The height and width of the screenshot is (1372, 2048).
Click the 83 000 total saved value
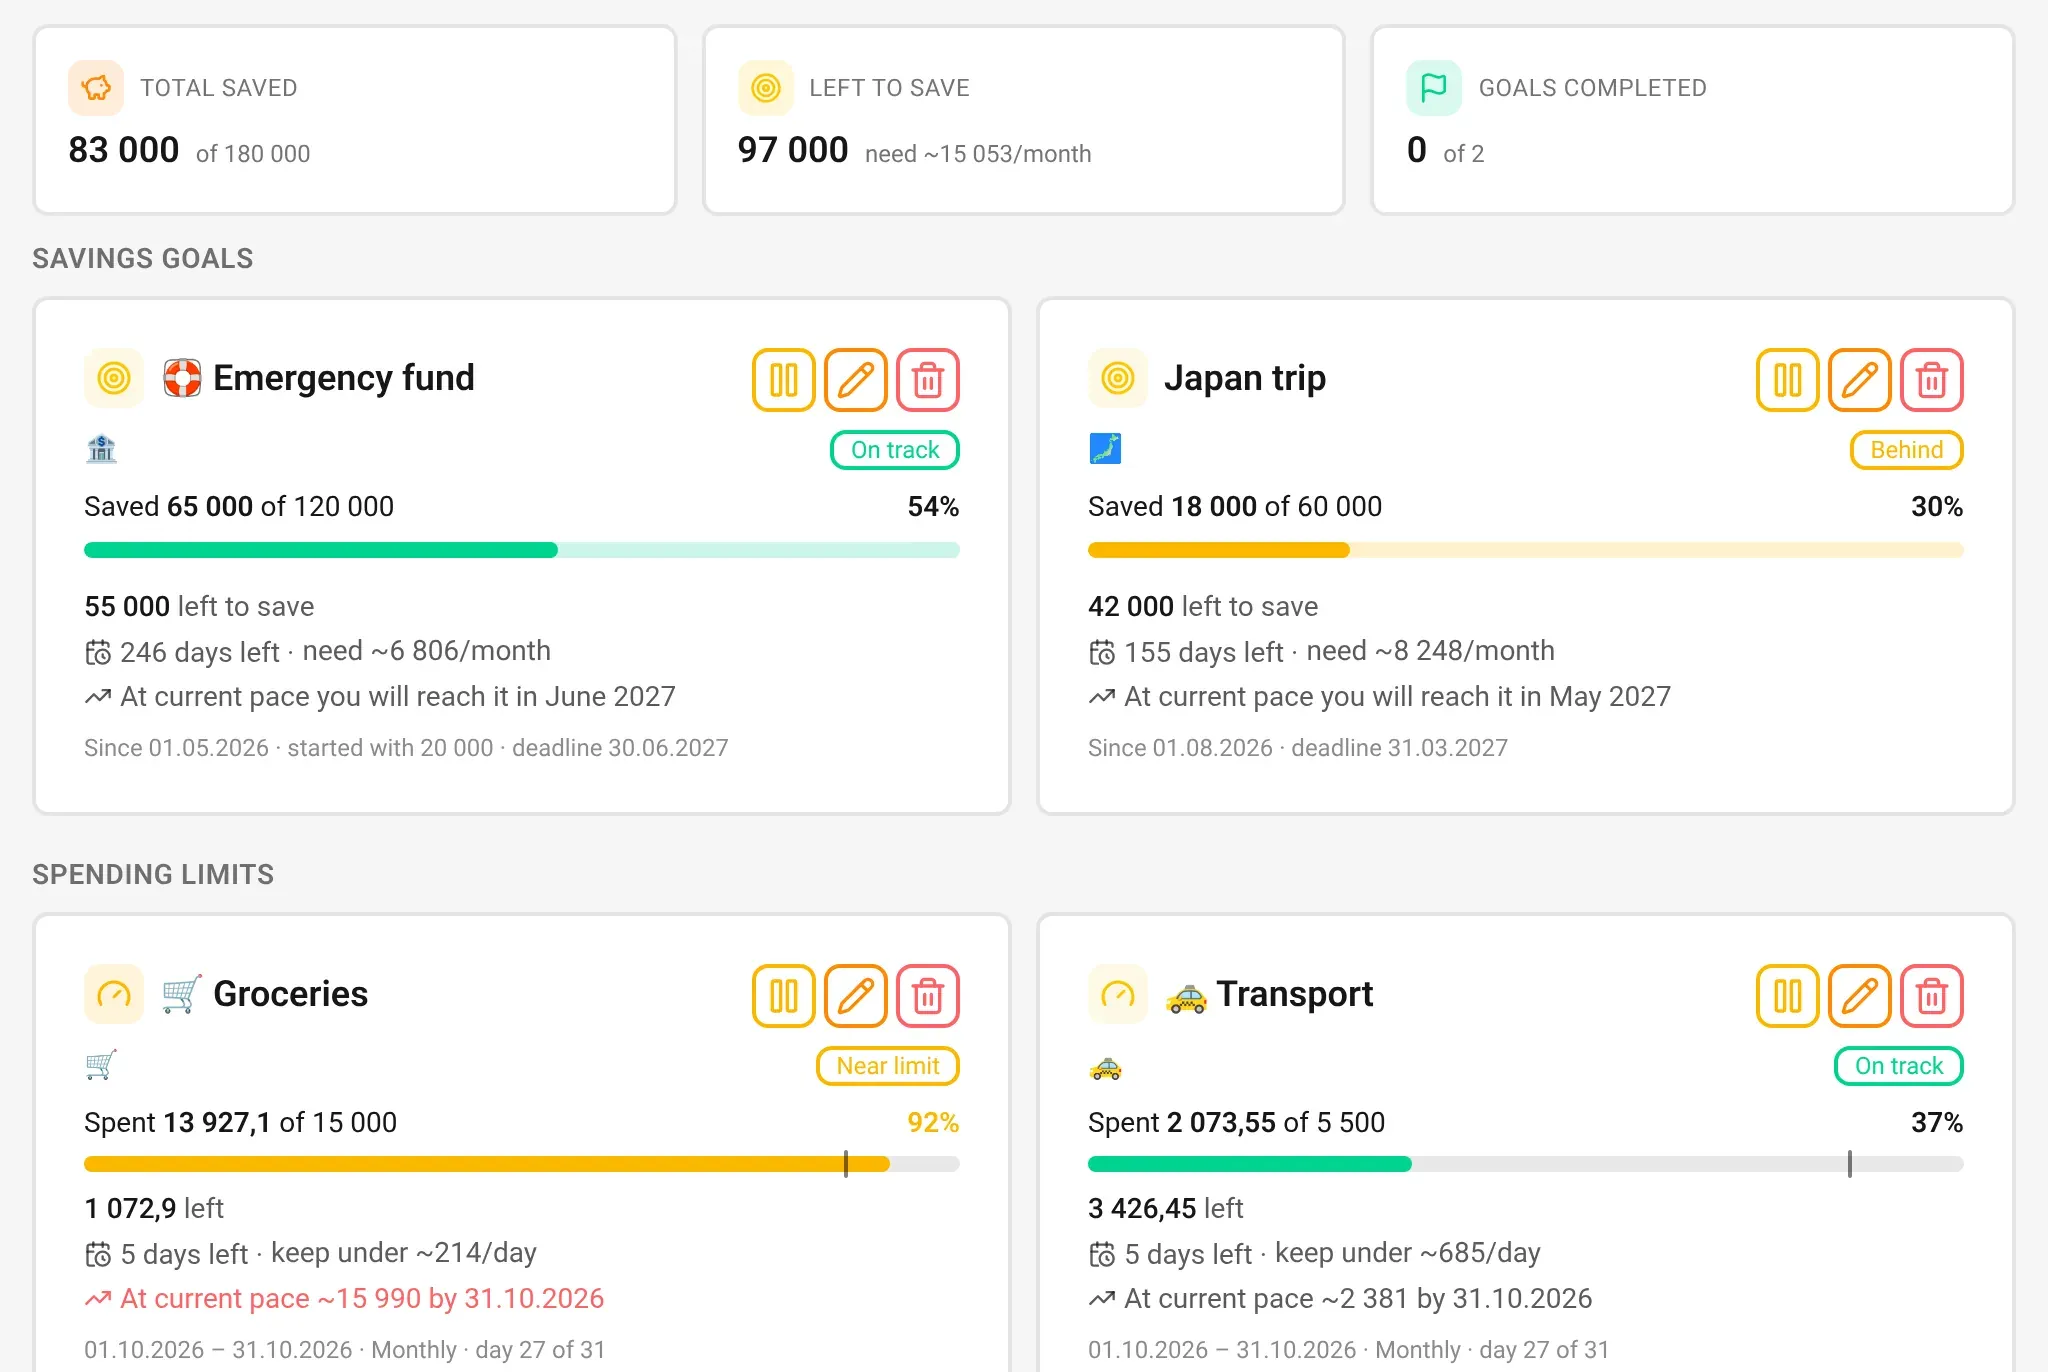click(124, 150)
